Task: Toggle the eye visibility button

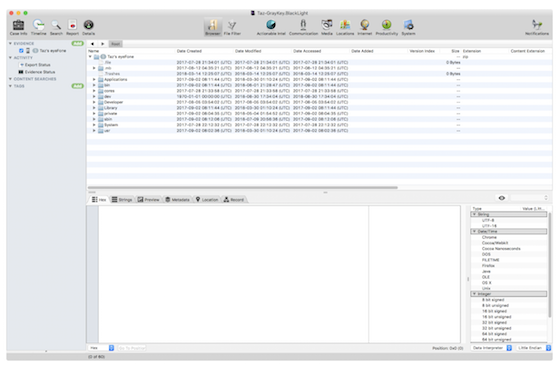Action: (x=501, y=198)
